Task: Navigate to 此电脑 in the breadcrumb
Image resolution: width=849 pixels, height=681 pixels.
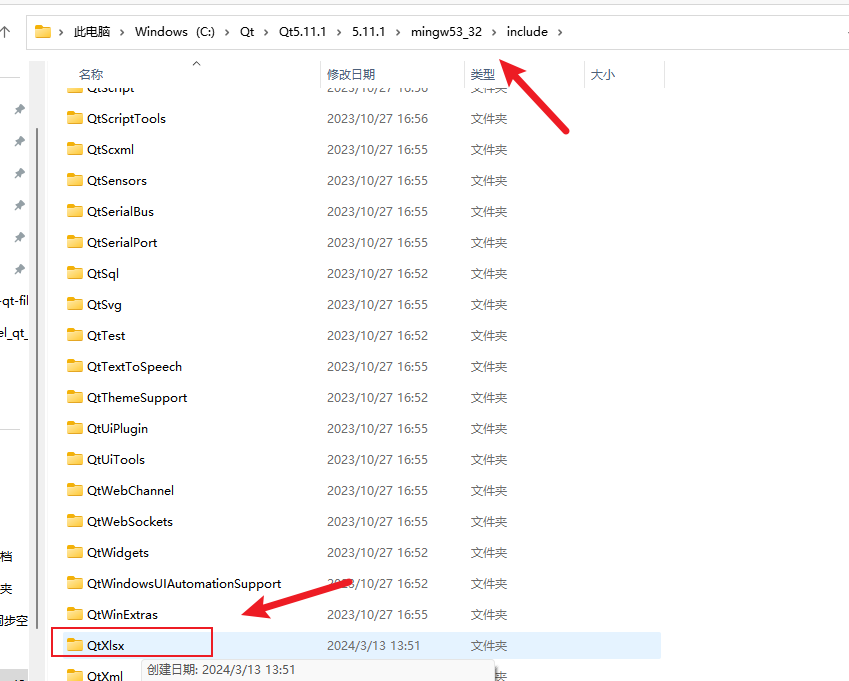Action: point(92,32)
